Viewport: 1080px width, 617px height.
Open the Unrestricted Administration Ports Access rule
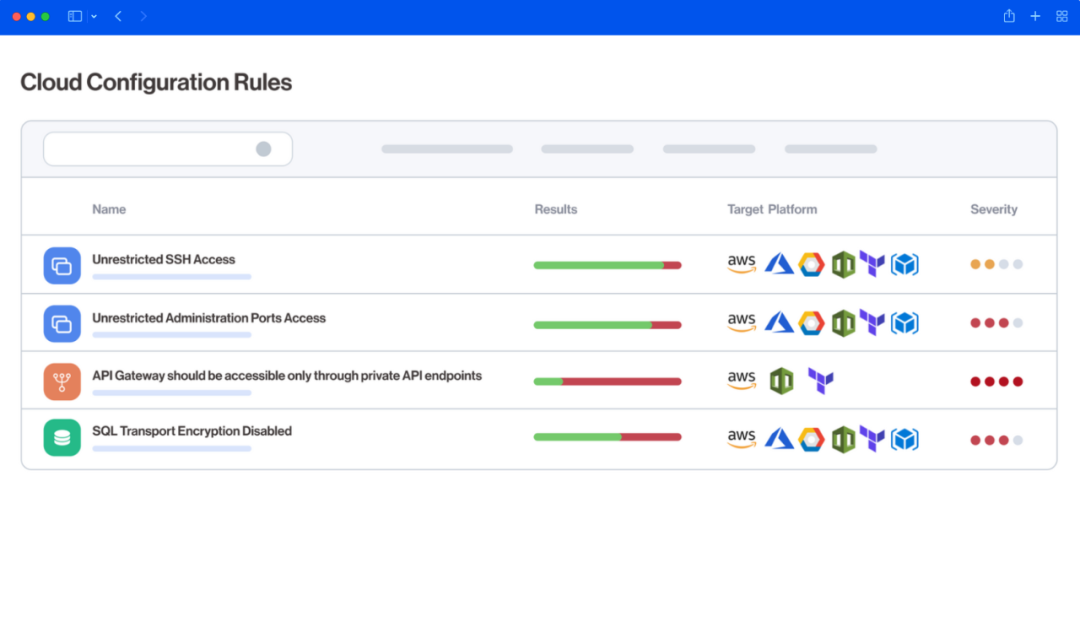[209, 318]
